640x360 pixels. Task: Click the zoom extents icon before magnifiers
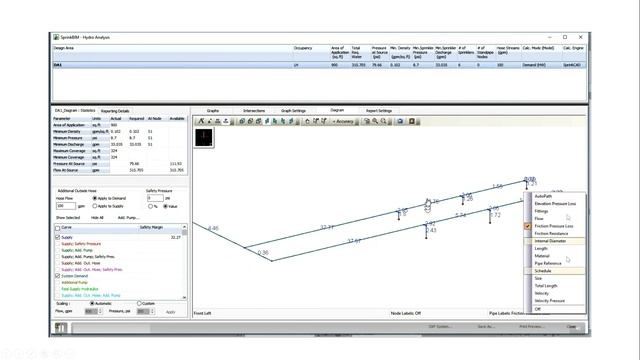[x=367, y=121]
